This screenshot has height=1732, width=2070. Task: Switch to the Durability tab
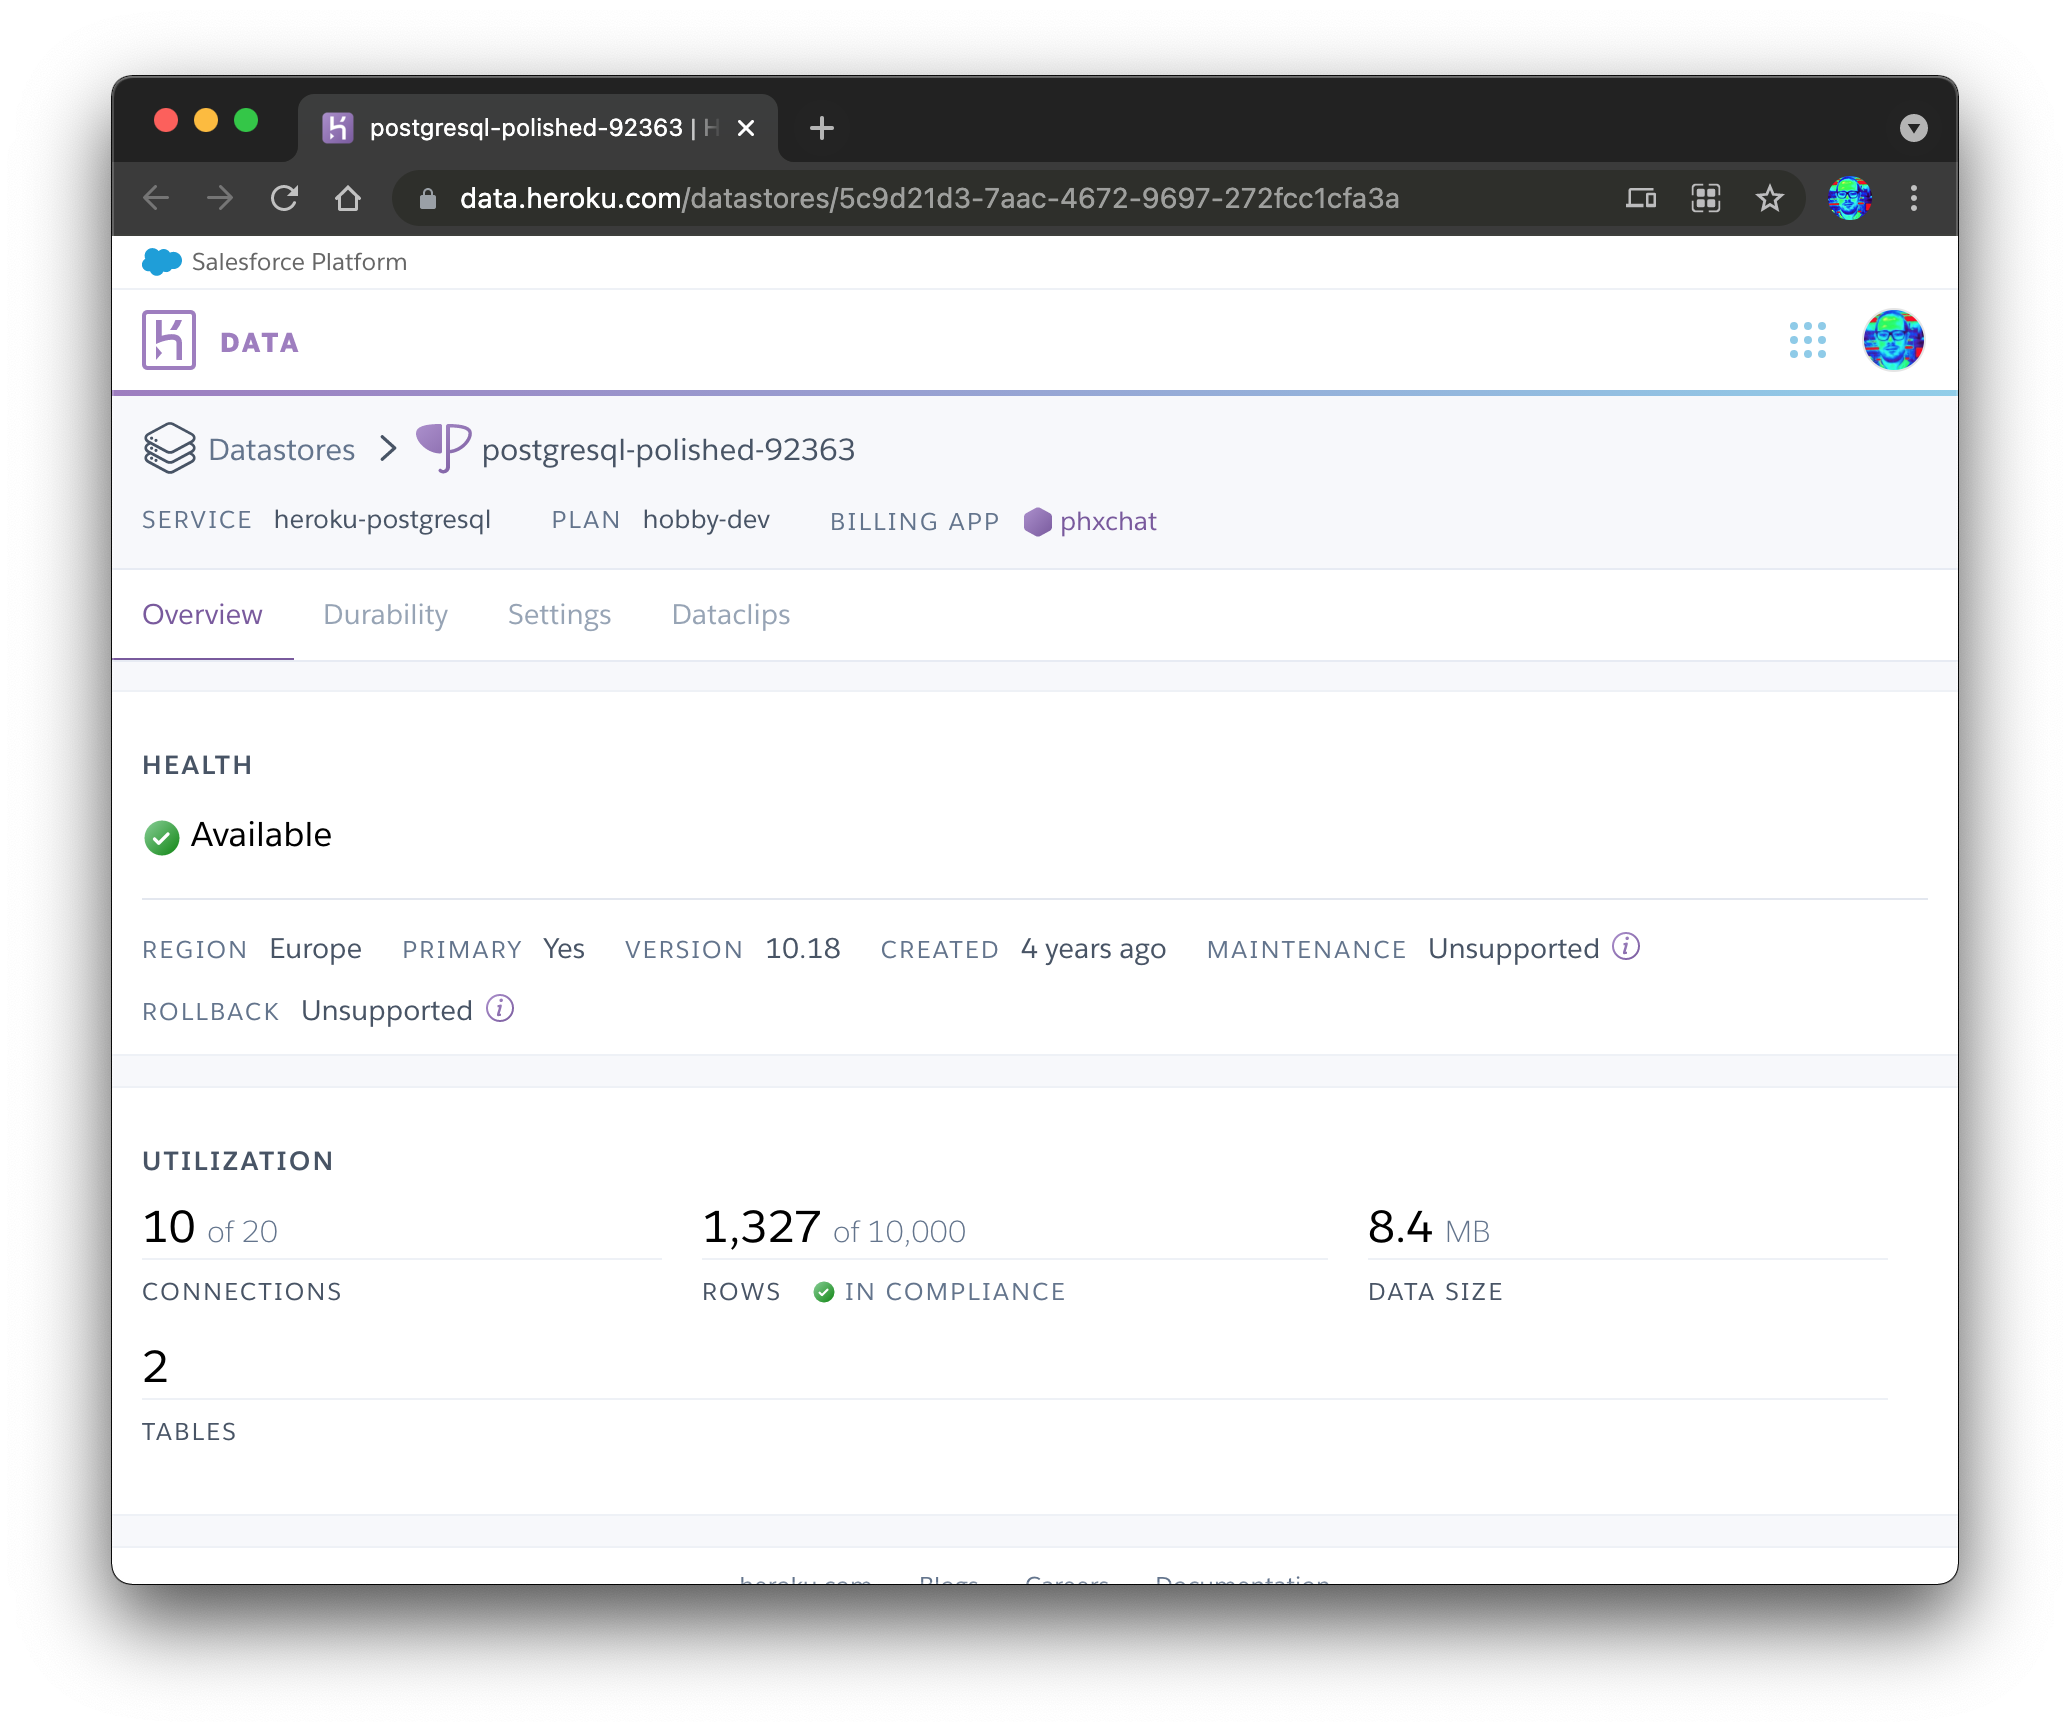(384, 614)
